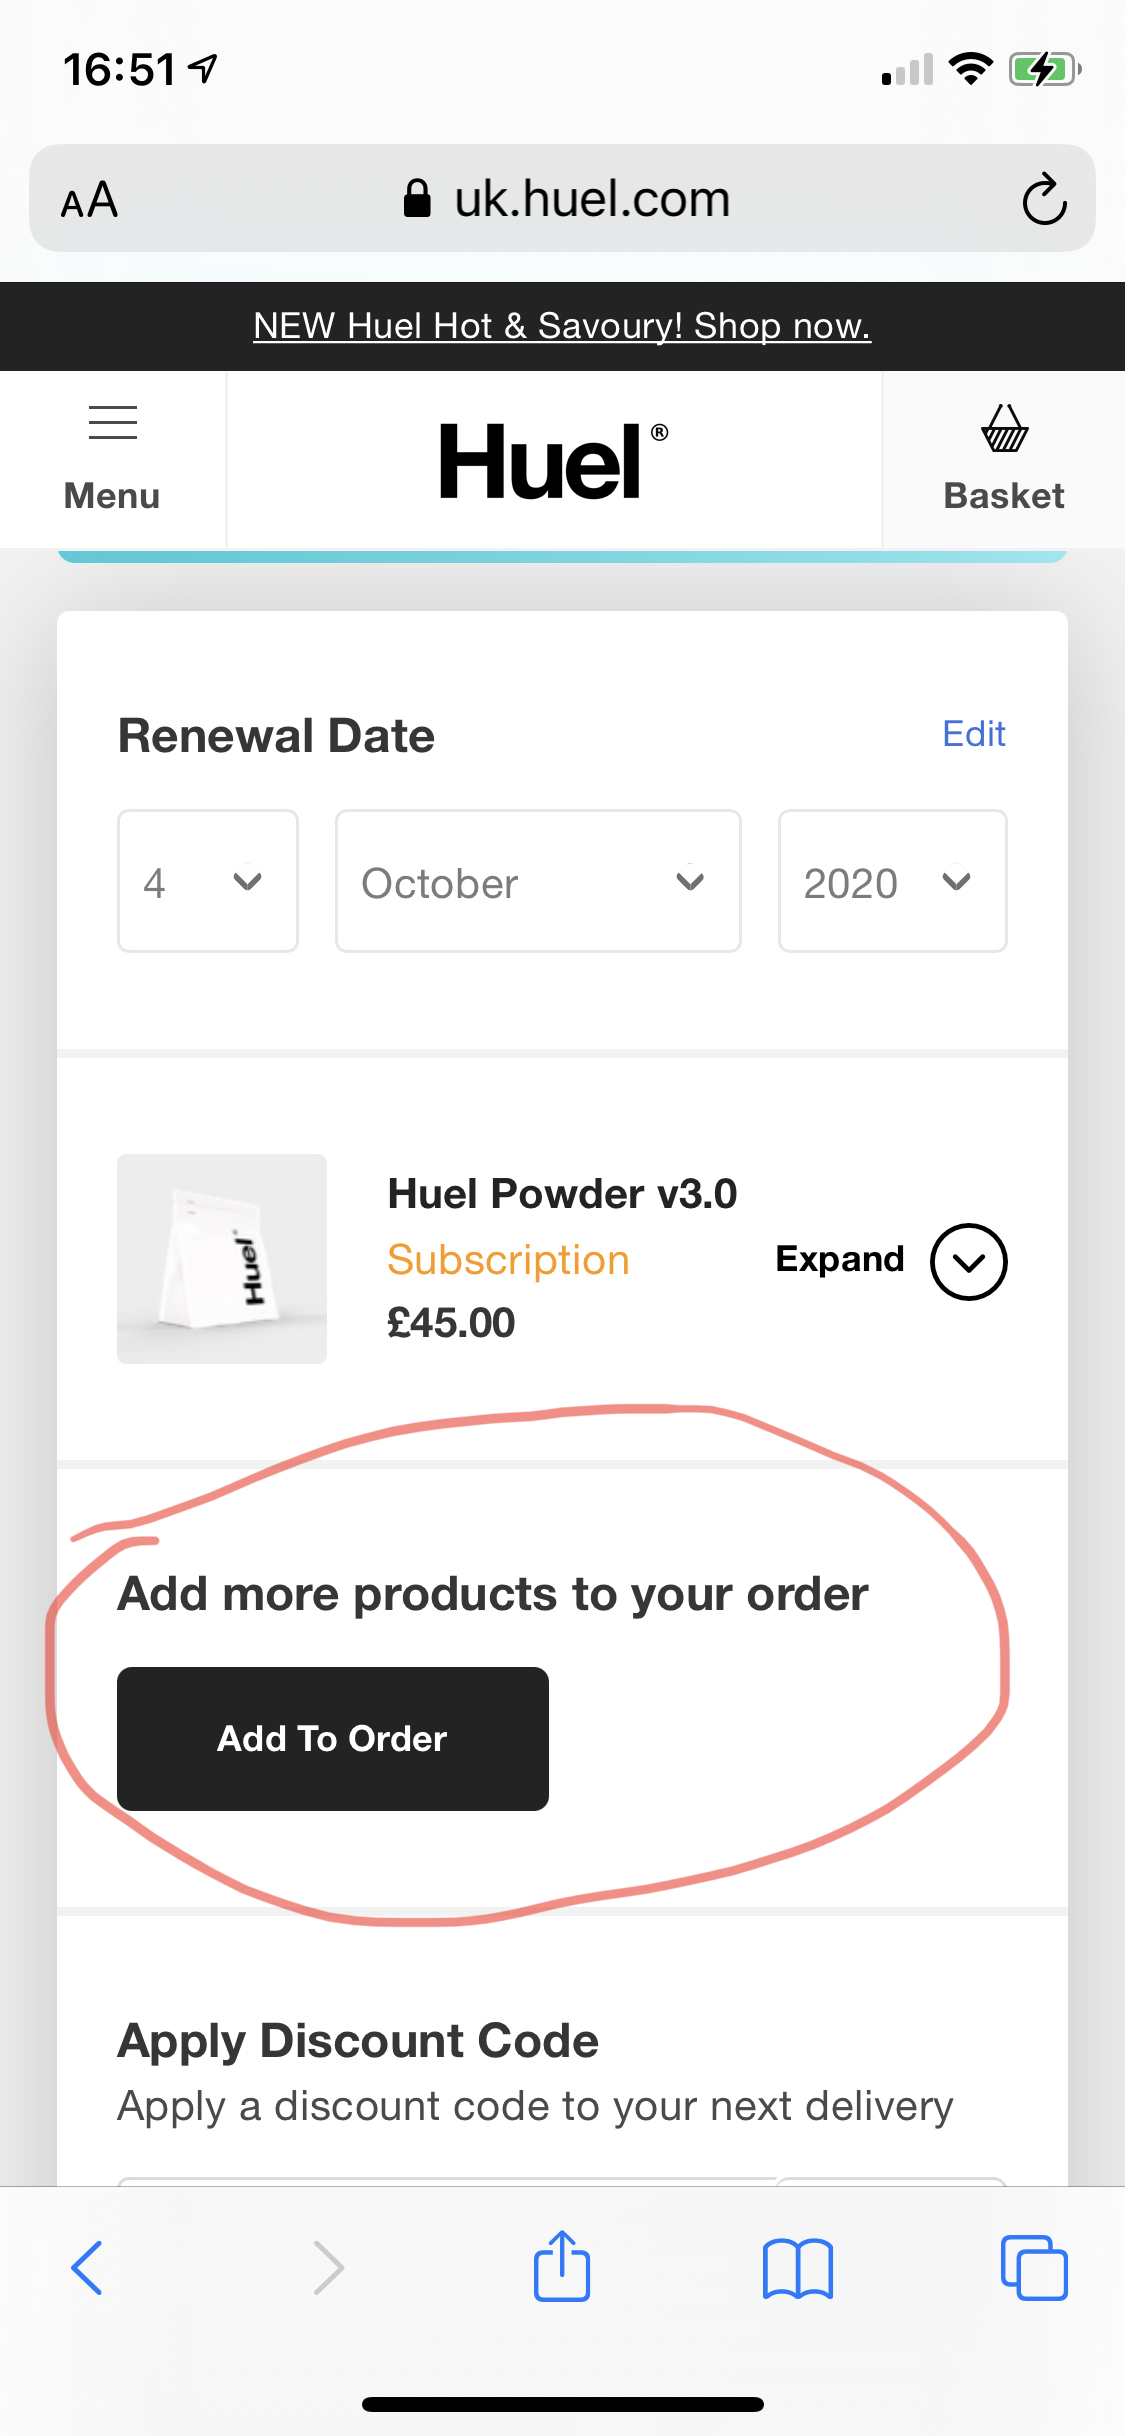Open NEW Huel Hot & Savoury banner link
The image size is (1125, 2436).
[562, 326]
